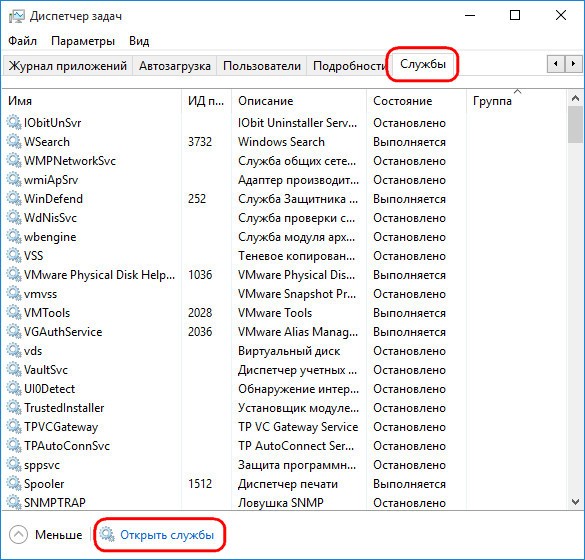The width and height of the screenshot is (585, 560).
Task: Select the wbengine service name
Action: 50,237
